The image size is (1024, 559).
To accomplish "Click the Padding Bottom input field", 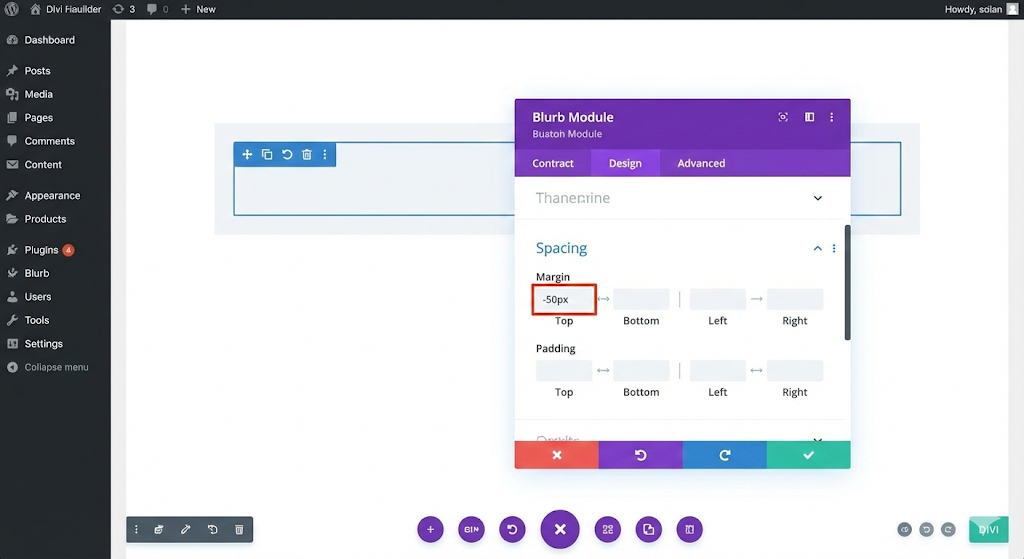I will point(641,370).
